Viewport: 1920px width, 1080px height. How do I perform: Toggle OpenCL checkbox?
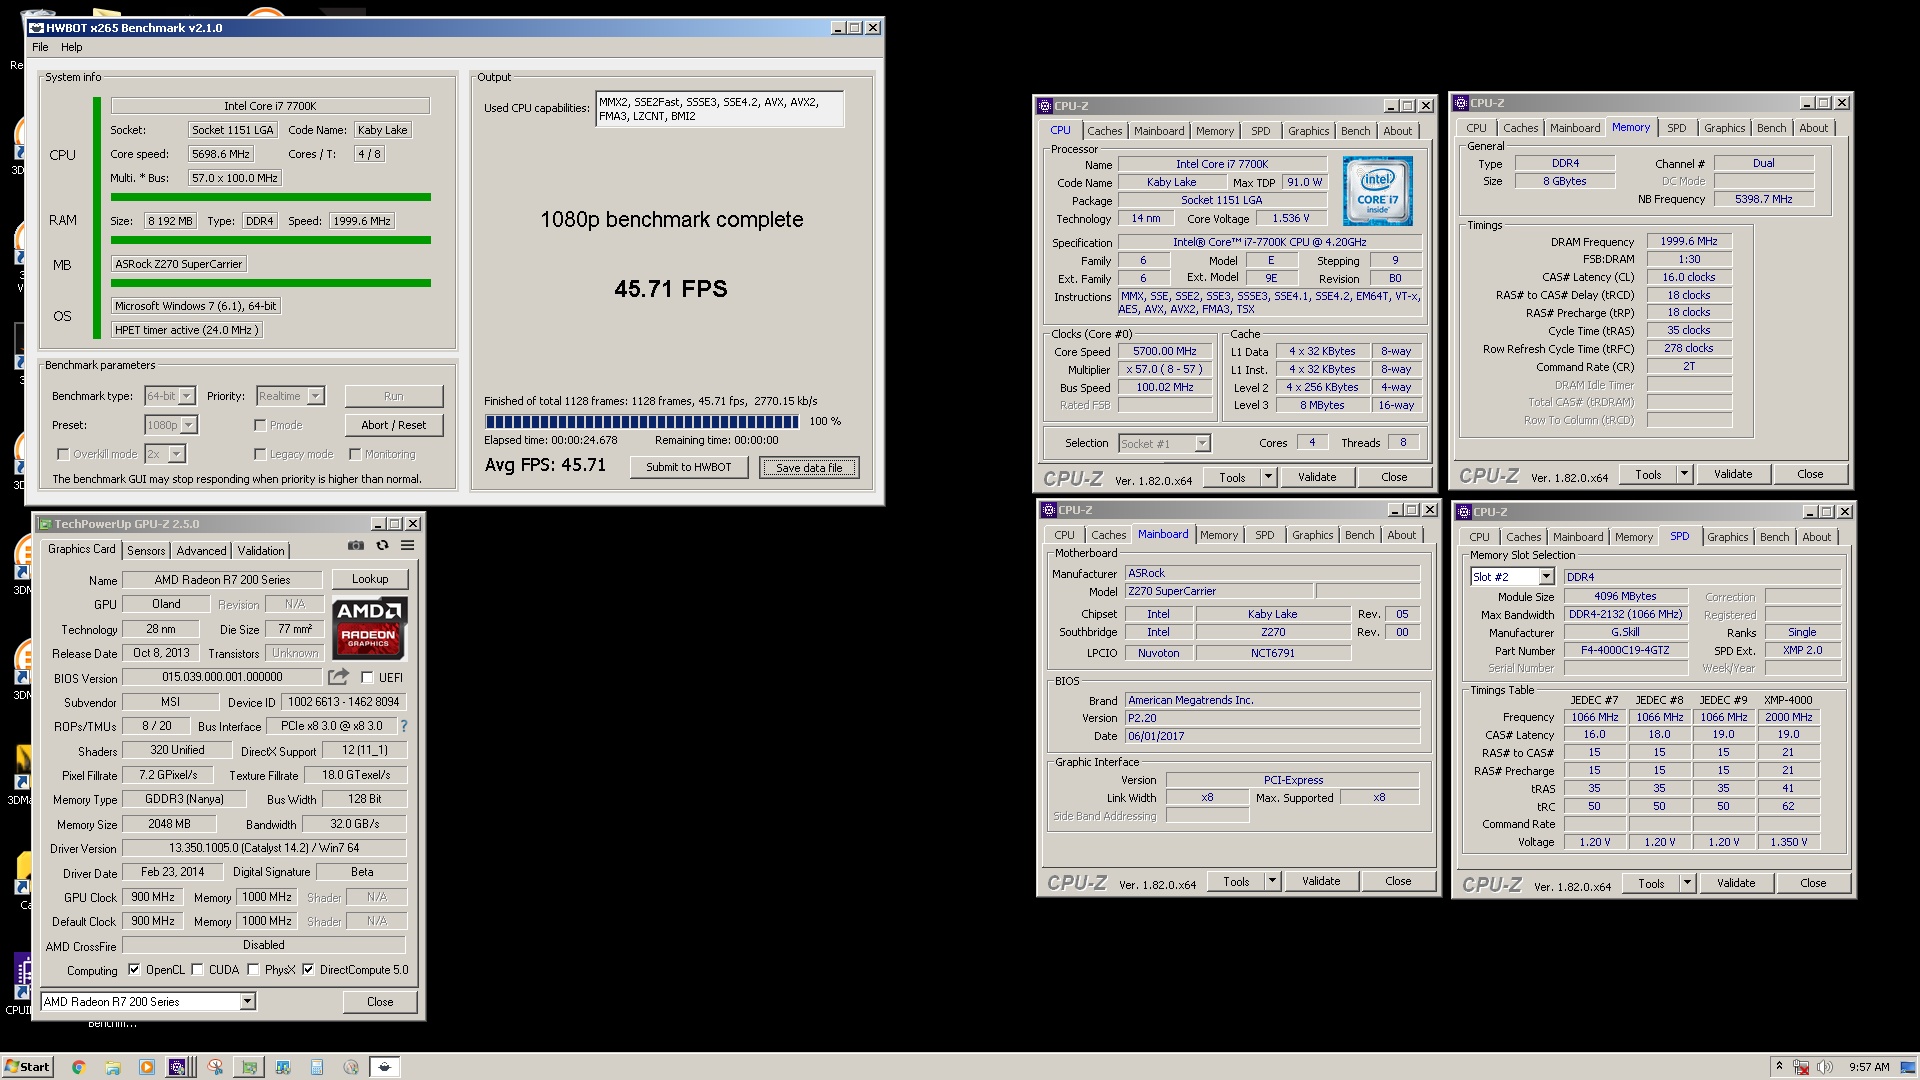[x=134, y=969]
